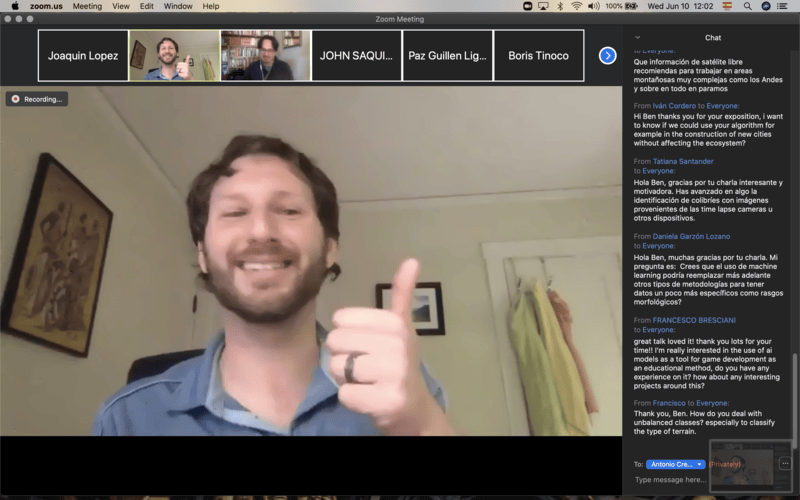
Task: Open the zoom.us application menu
Action: (x=46, y=6)
